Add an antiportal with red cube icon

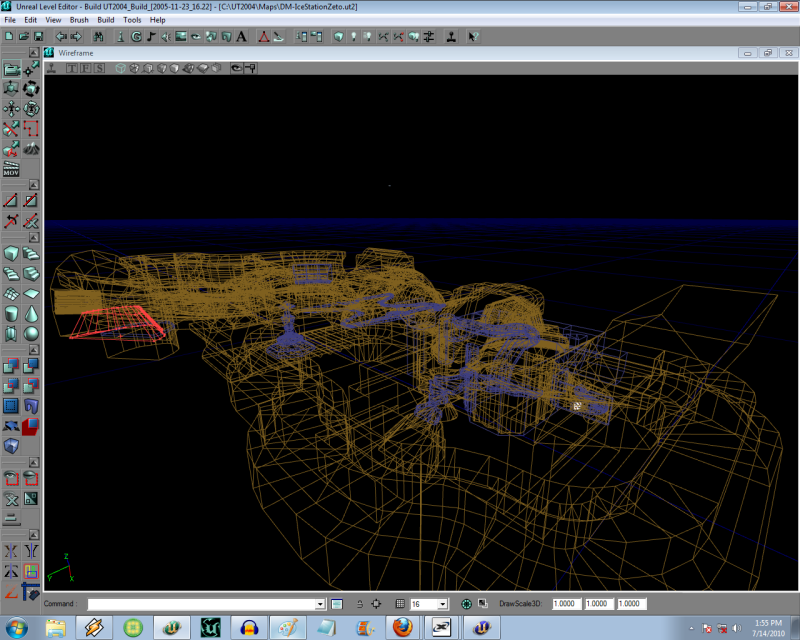point(31,426)
